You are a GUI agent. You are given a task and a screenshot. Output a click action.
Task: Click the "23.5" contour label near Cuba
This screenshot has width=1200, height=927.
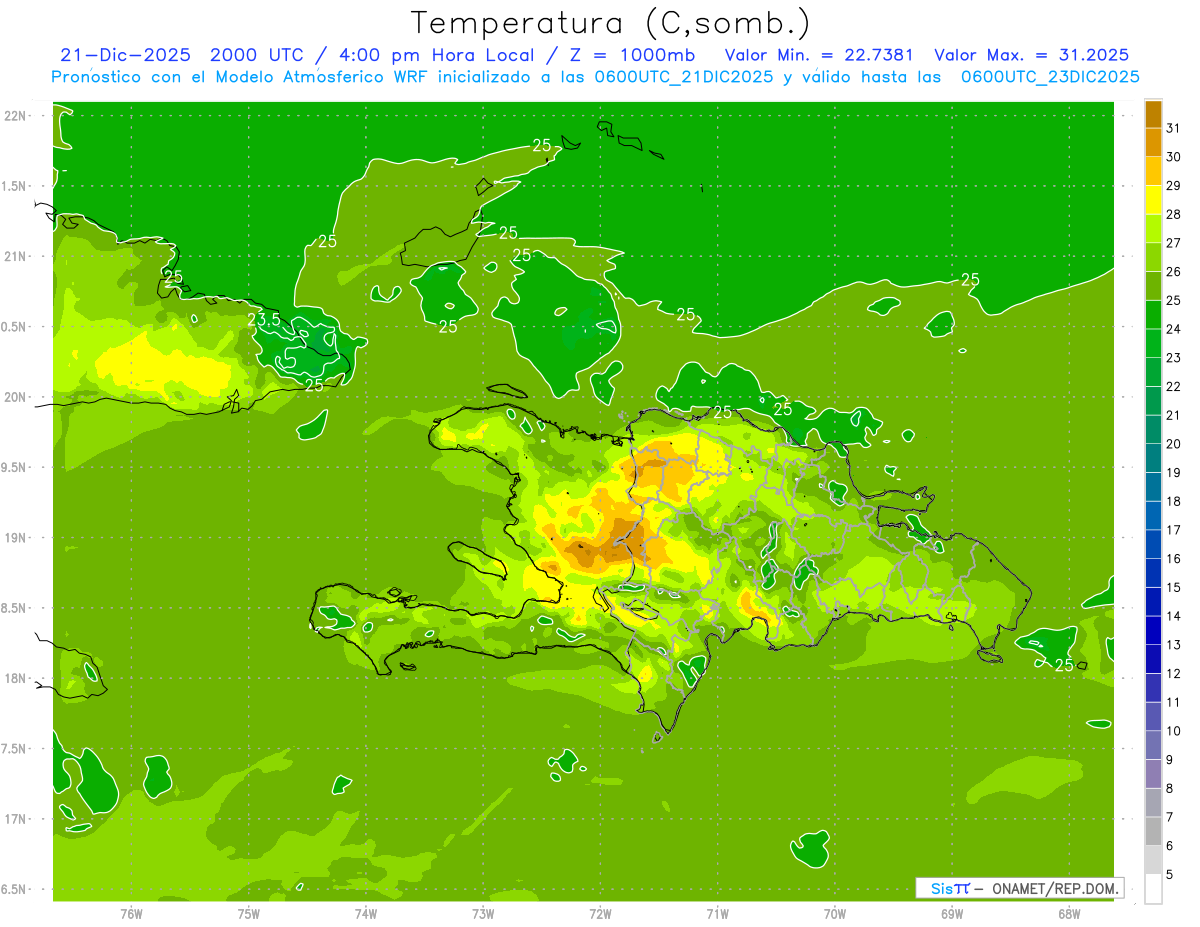[264, 319]
